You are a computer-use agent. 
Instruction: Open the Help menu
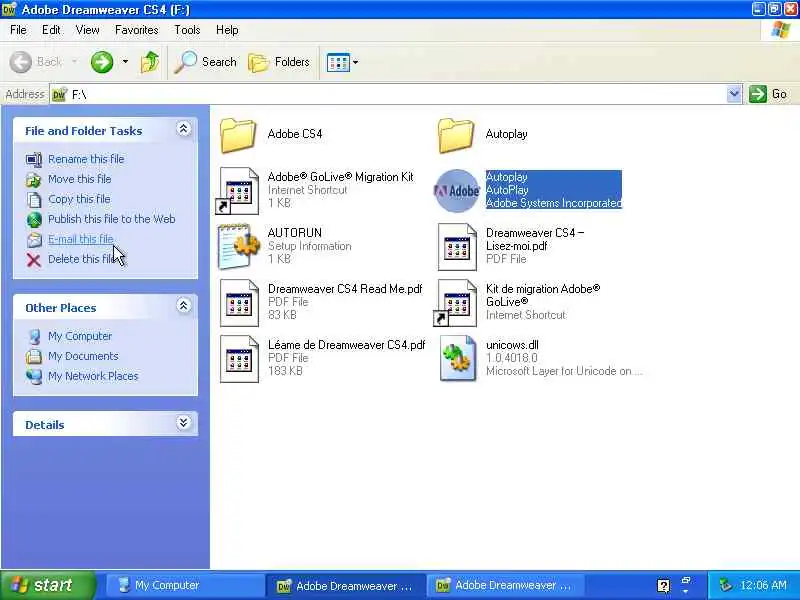tap(227, 30)
